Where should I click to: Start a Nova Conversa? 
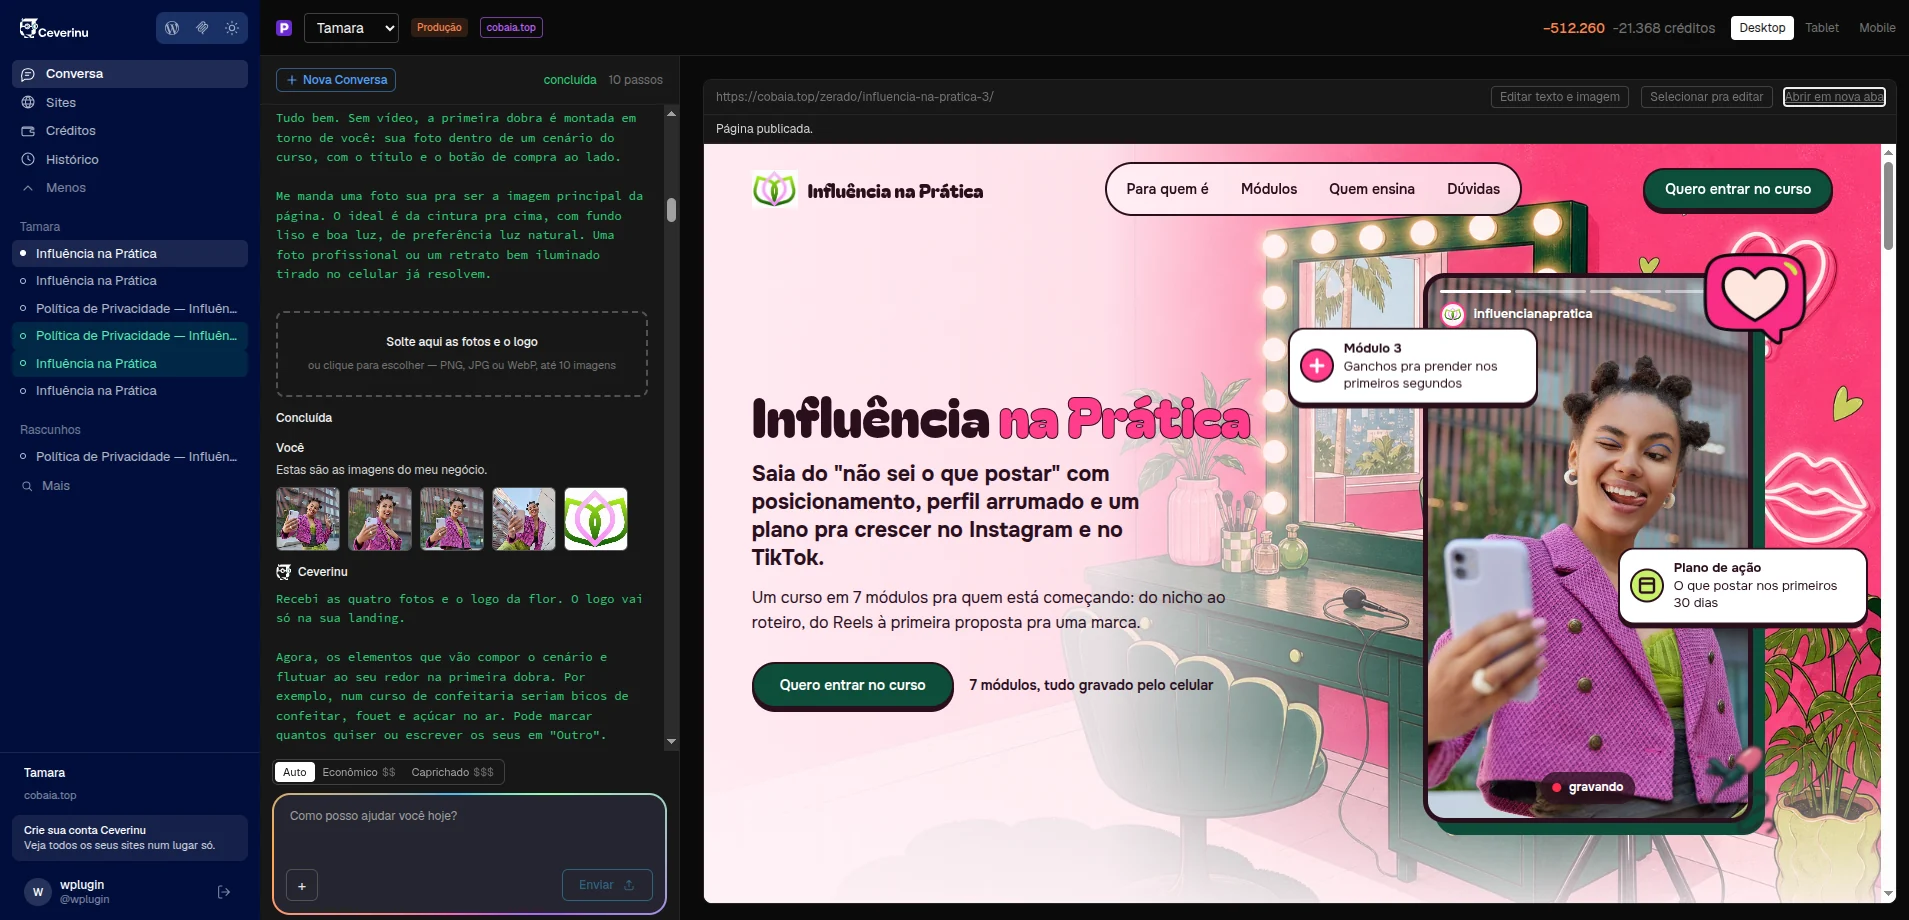(336, 80)
